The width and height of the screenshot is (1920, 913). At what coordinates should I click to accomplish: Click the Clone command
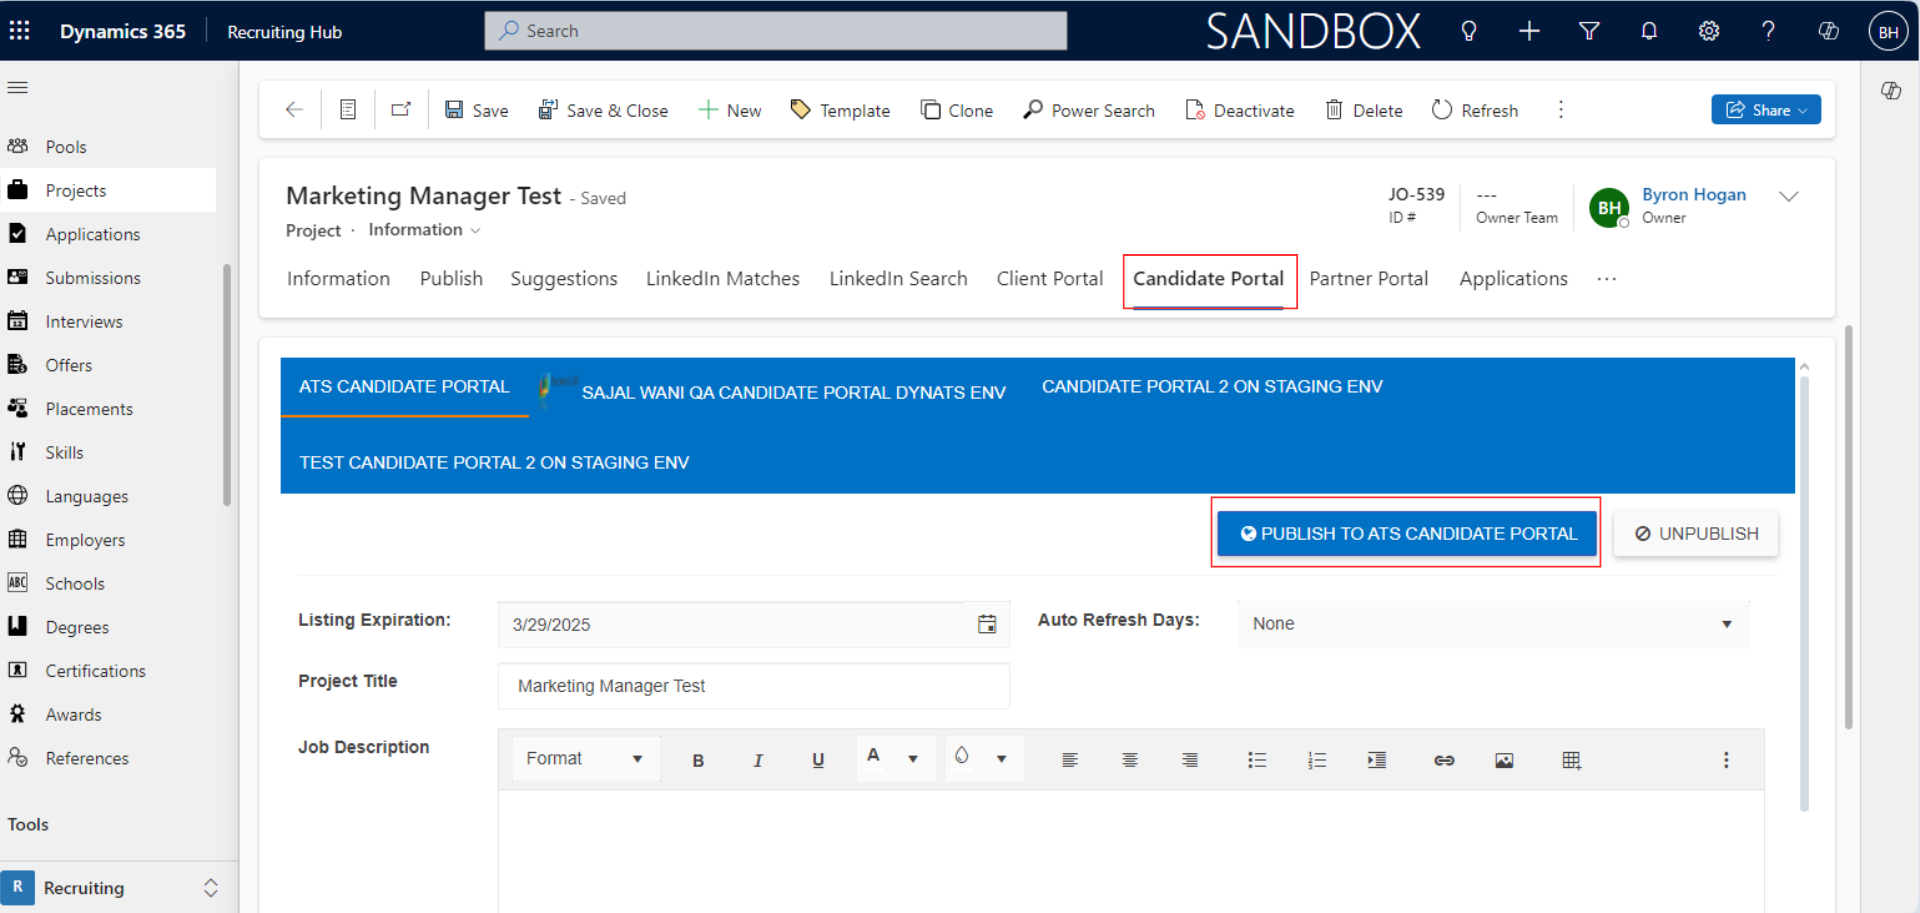pyautogui.click(x=957, y=110)
